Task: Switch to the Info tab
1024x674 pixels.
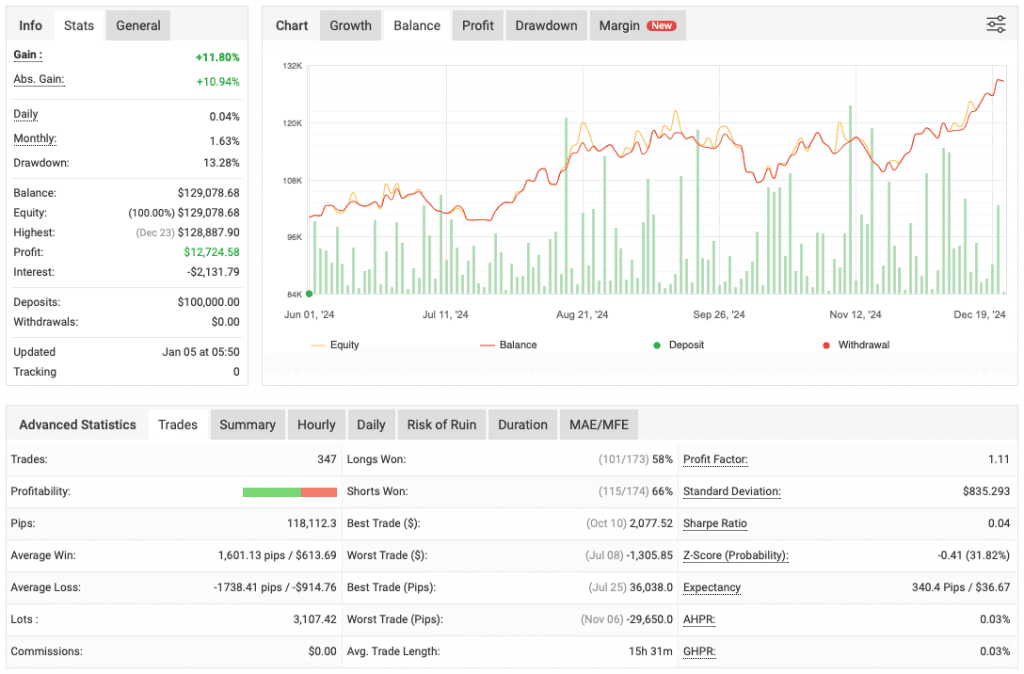Action: (x=30, y=25)
